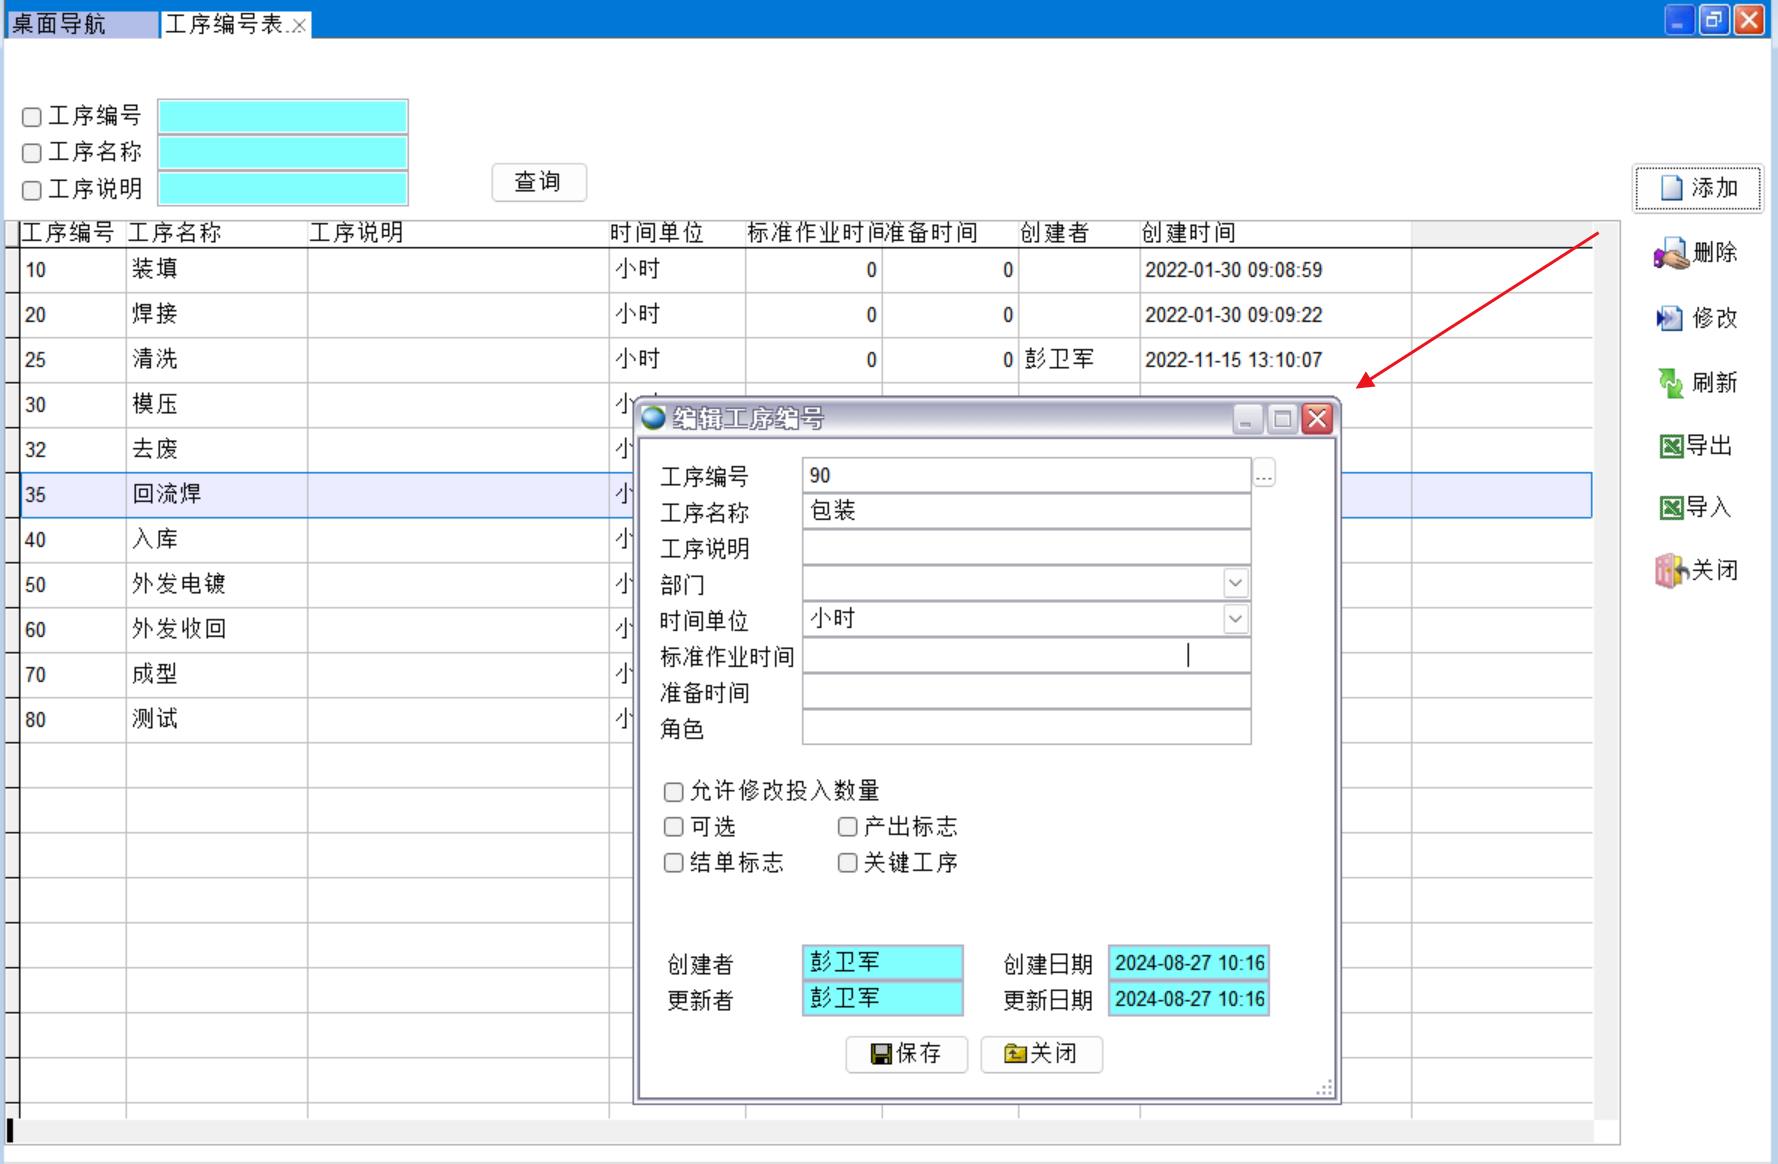Click the 删除 (Delete) icon
The height and width of the screenshot is (1164, 1778).
1671,254
